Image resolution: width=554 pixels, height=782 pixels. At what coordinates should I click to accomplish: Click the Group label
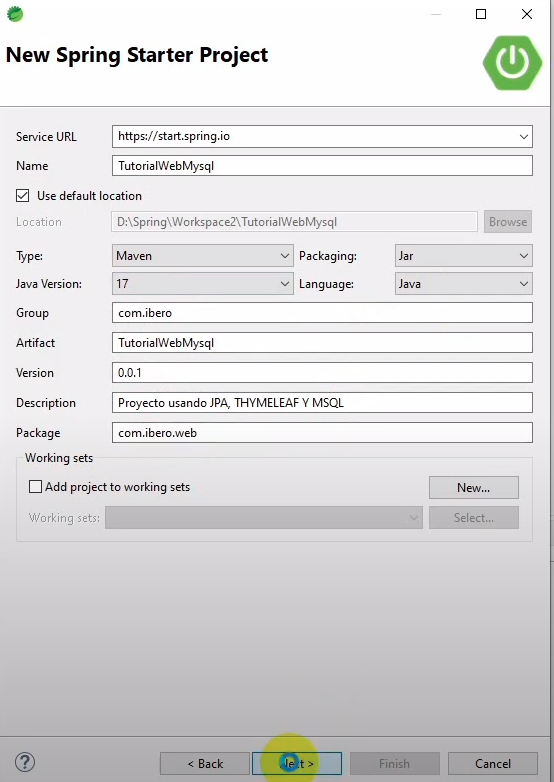click(32, 313)
